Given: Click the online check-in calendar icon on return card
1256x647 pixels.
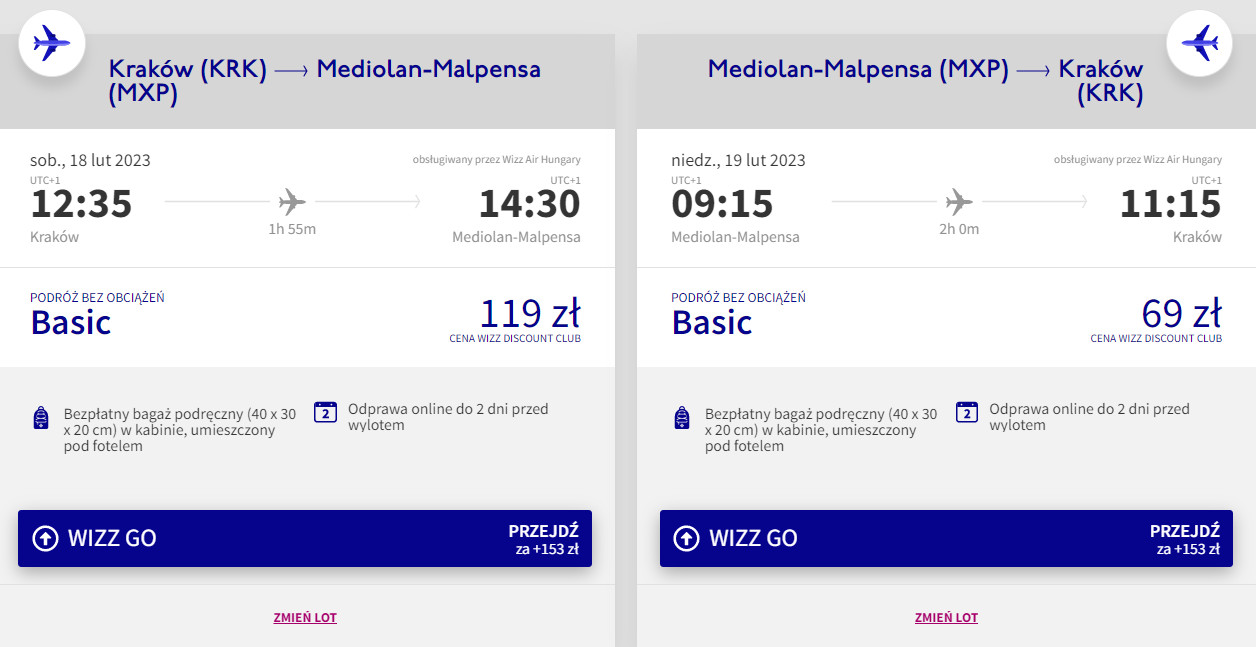Looking at the screenshot, I should [x=967, y=412].
